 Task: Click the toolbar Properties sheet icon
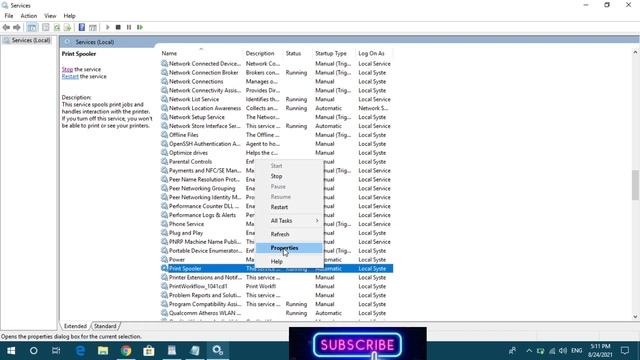(46, 27)
